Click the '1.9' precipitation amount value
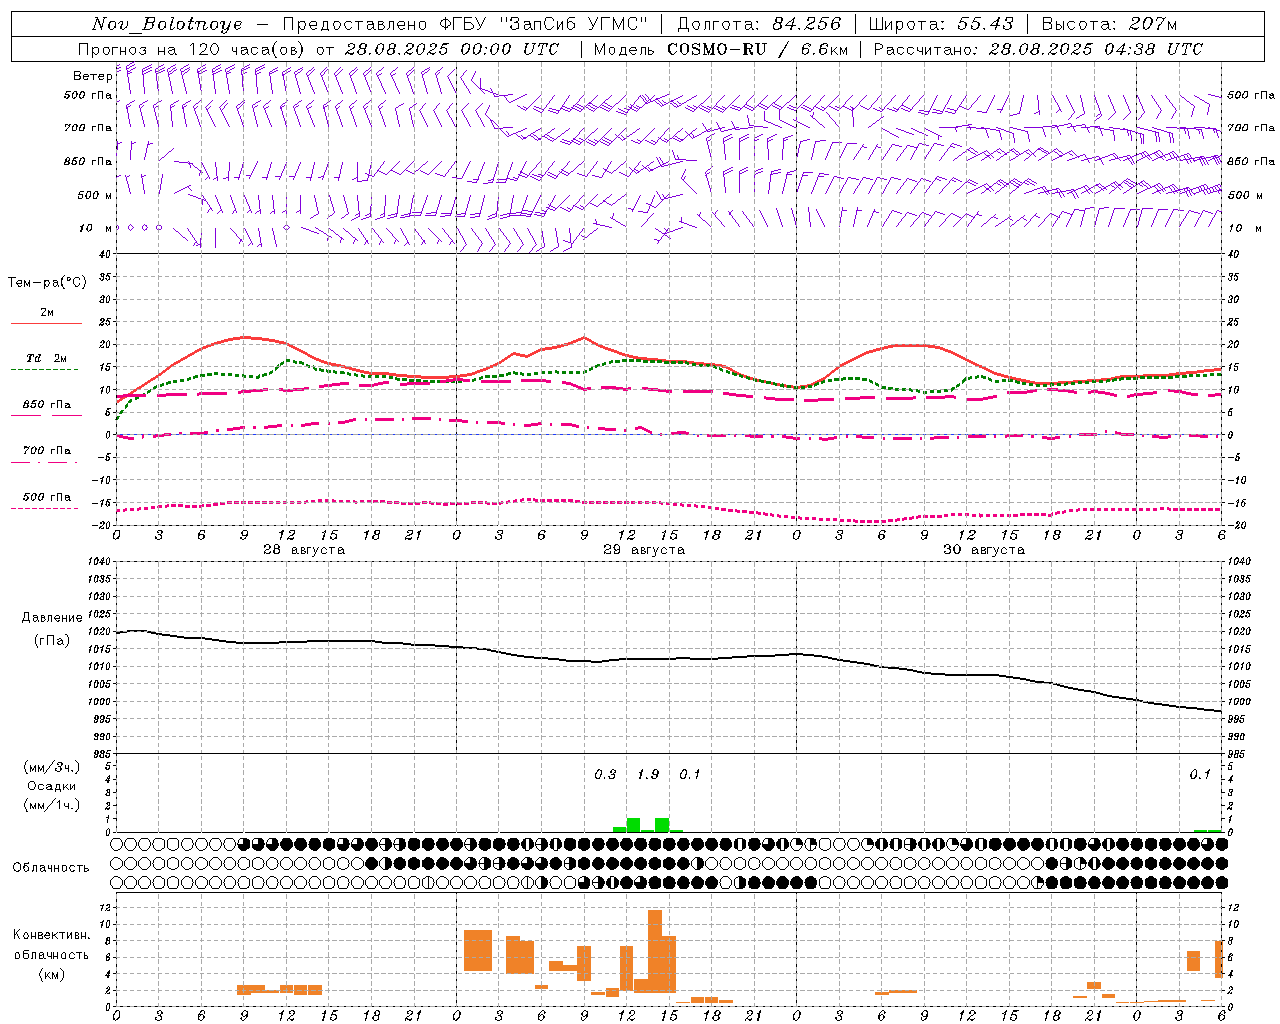 click(648, 774)
